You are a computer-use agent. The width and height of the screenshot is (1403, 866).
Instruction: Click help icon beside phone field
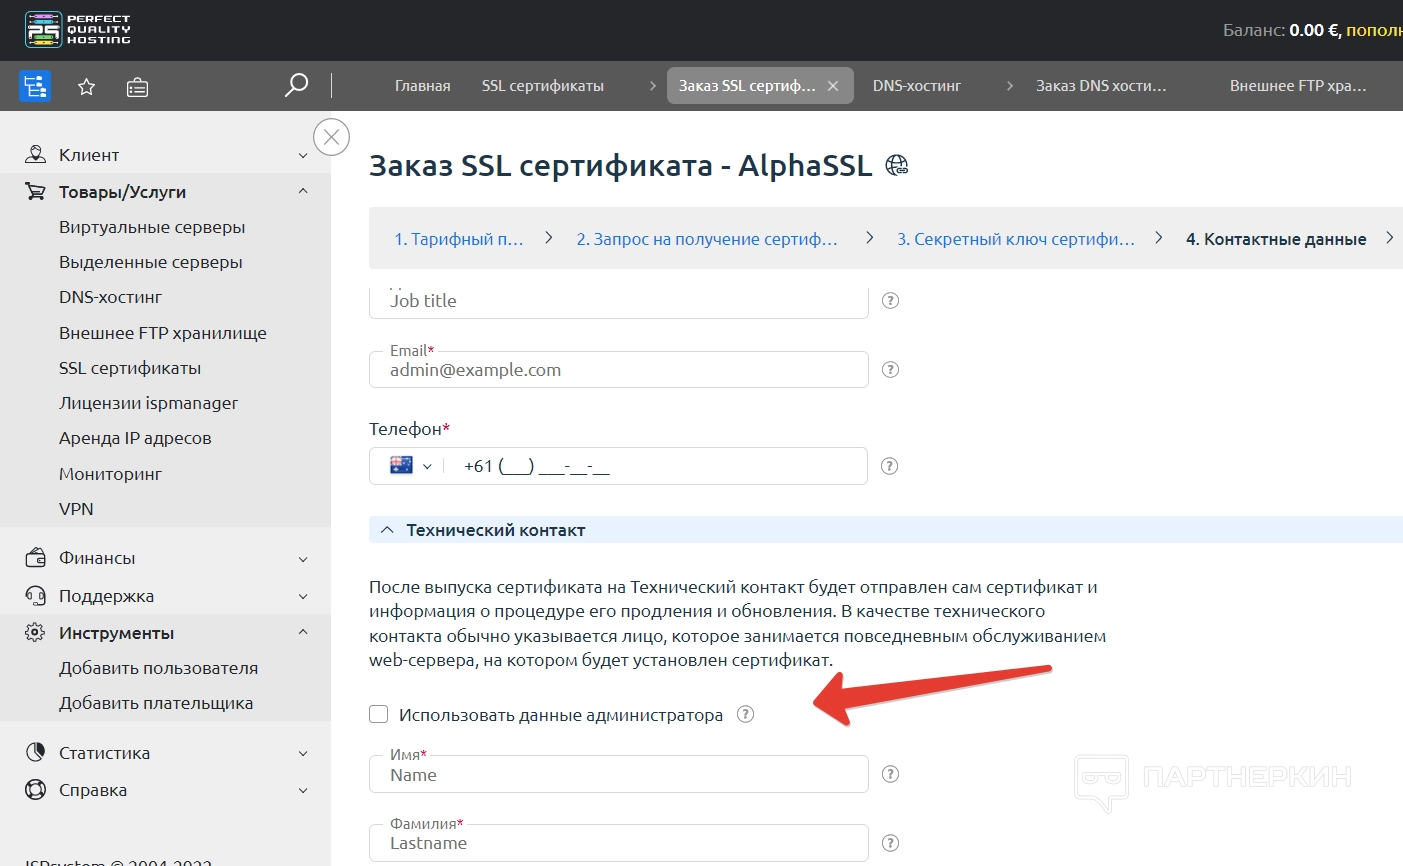tap(890, 466)
